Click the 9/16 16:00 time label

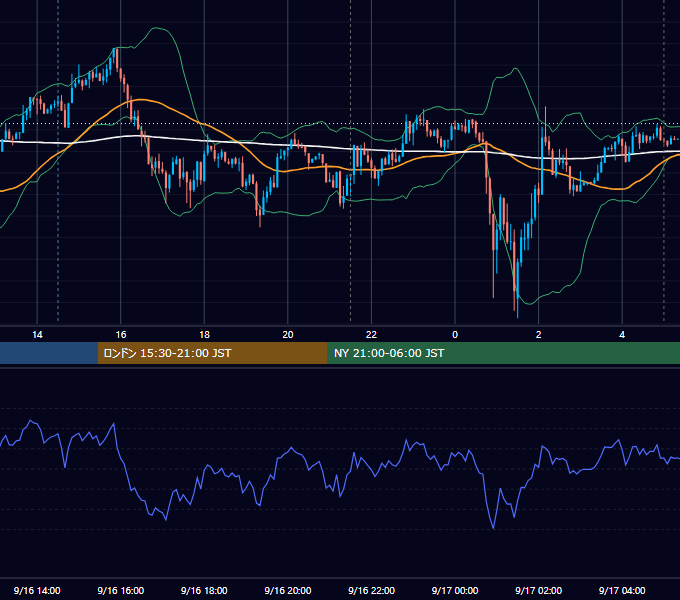tap(121, 590)
